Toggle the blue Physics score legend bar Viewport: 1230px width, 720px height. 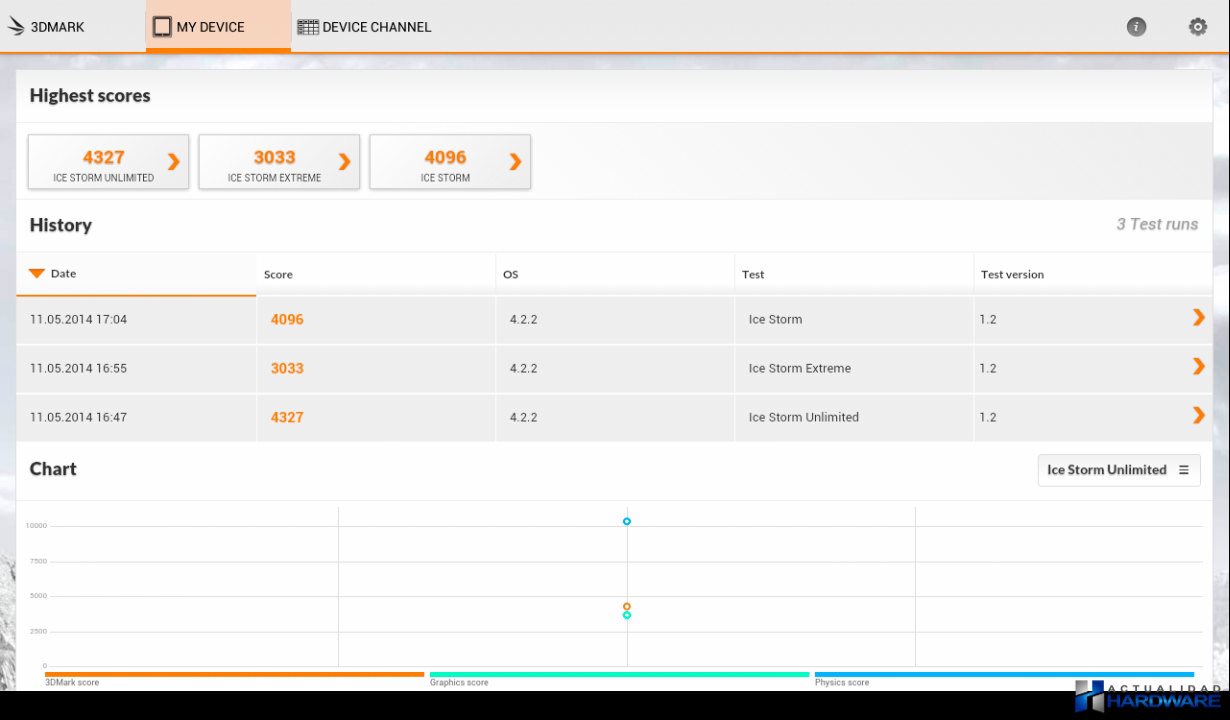point(1004,675)
